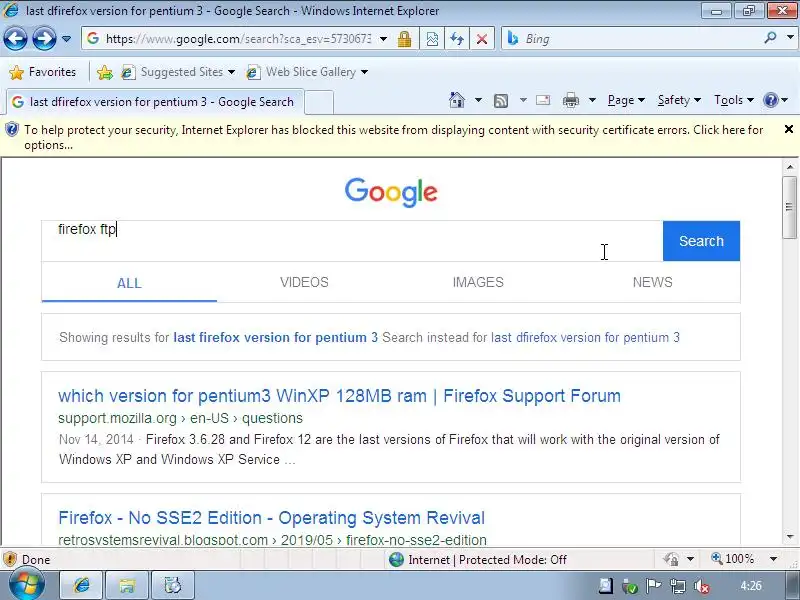Click the muted volume tray icon
This screenshot has height=600, width=800.
coord(702,587)
